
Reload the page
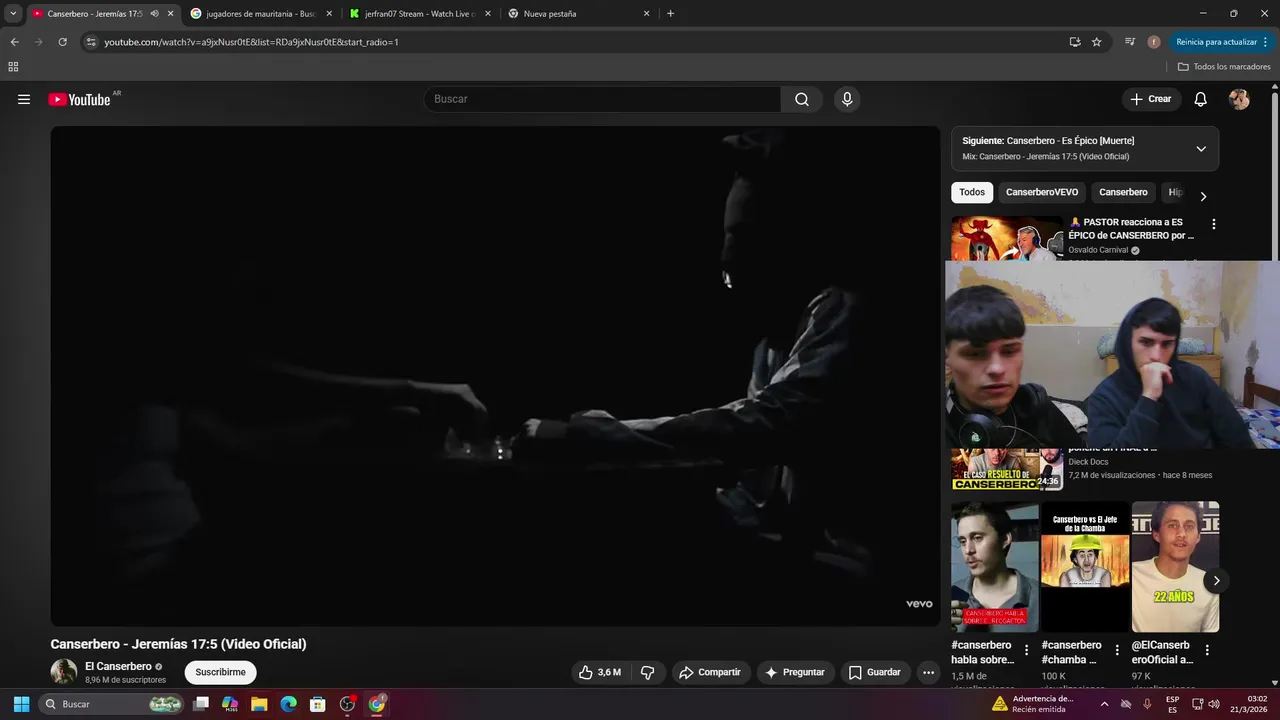pyautogui.click(x=62, y=42)
